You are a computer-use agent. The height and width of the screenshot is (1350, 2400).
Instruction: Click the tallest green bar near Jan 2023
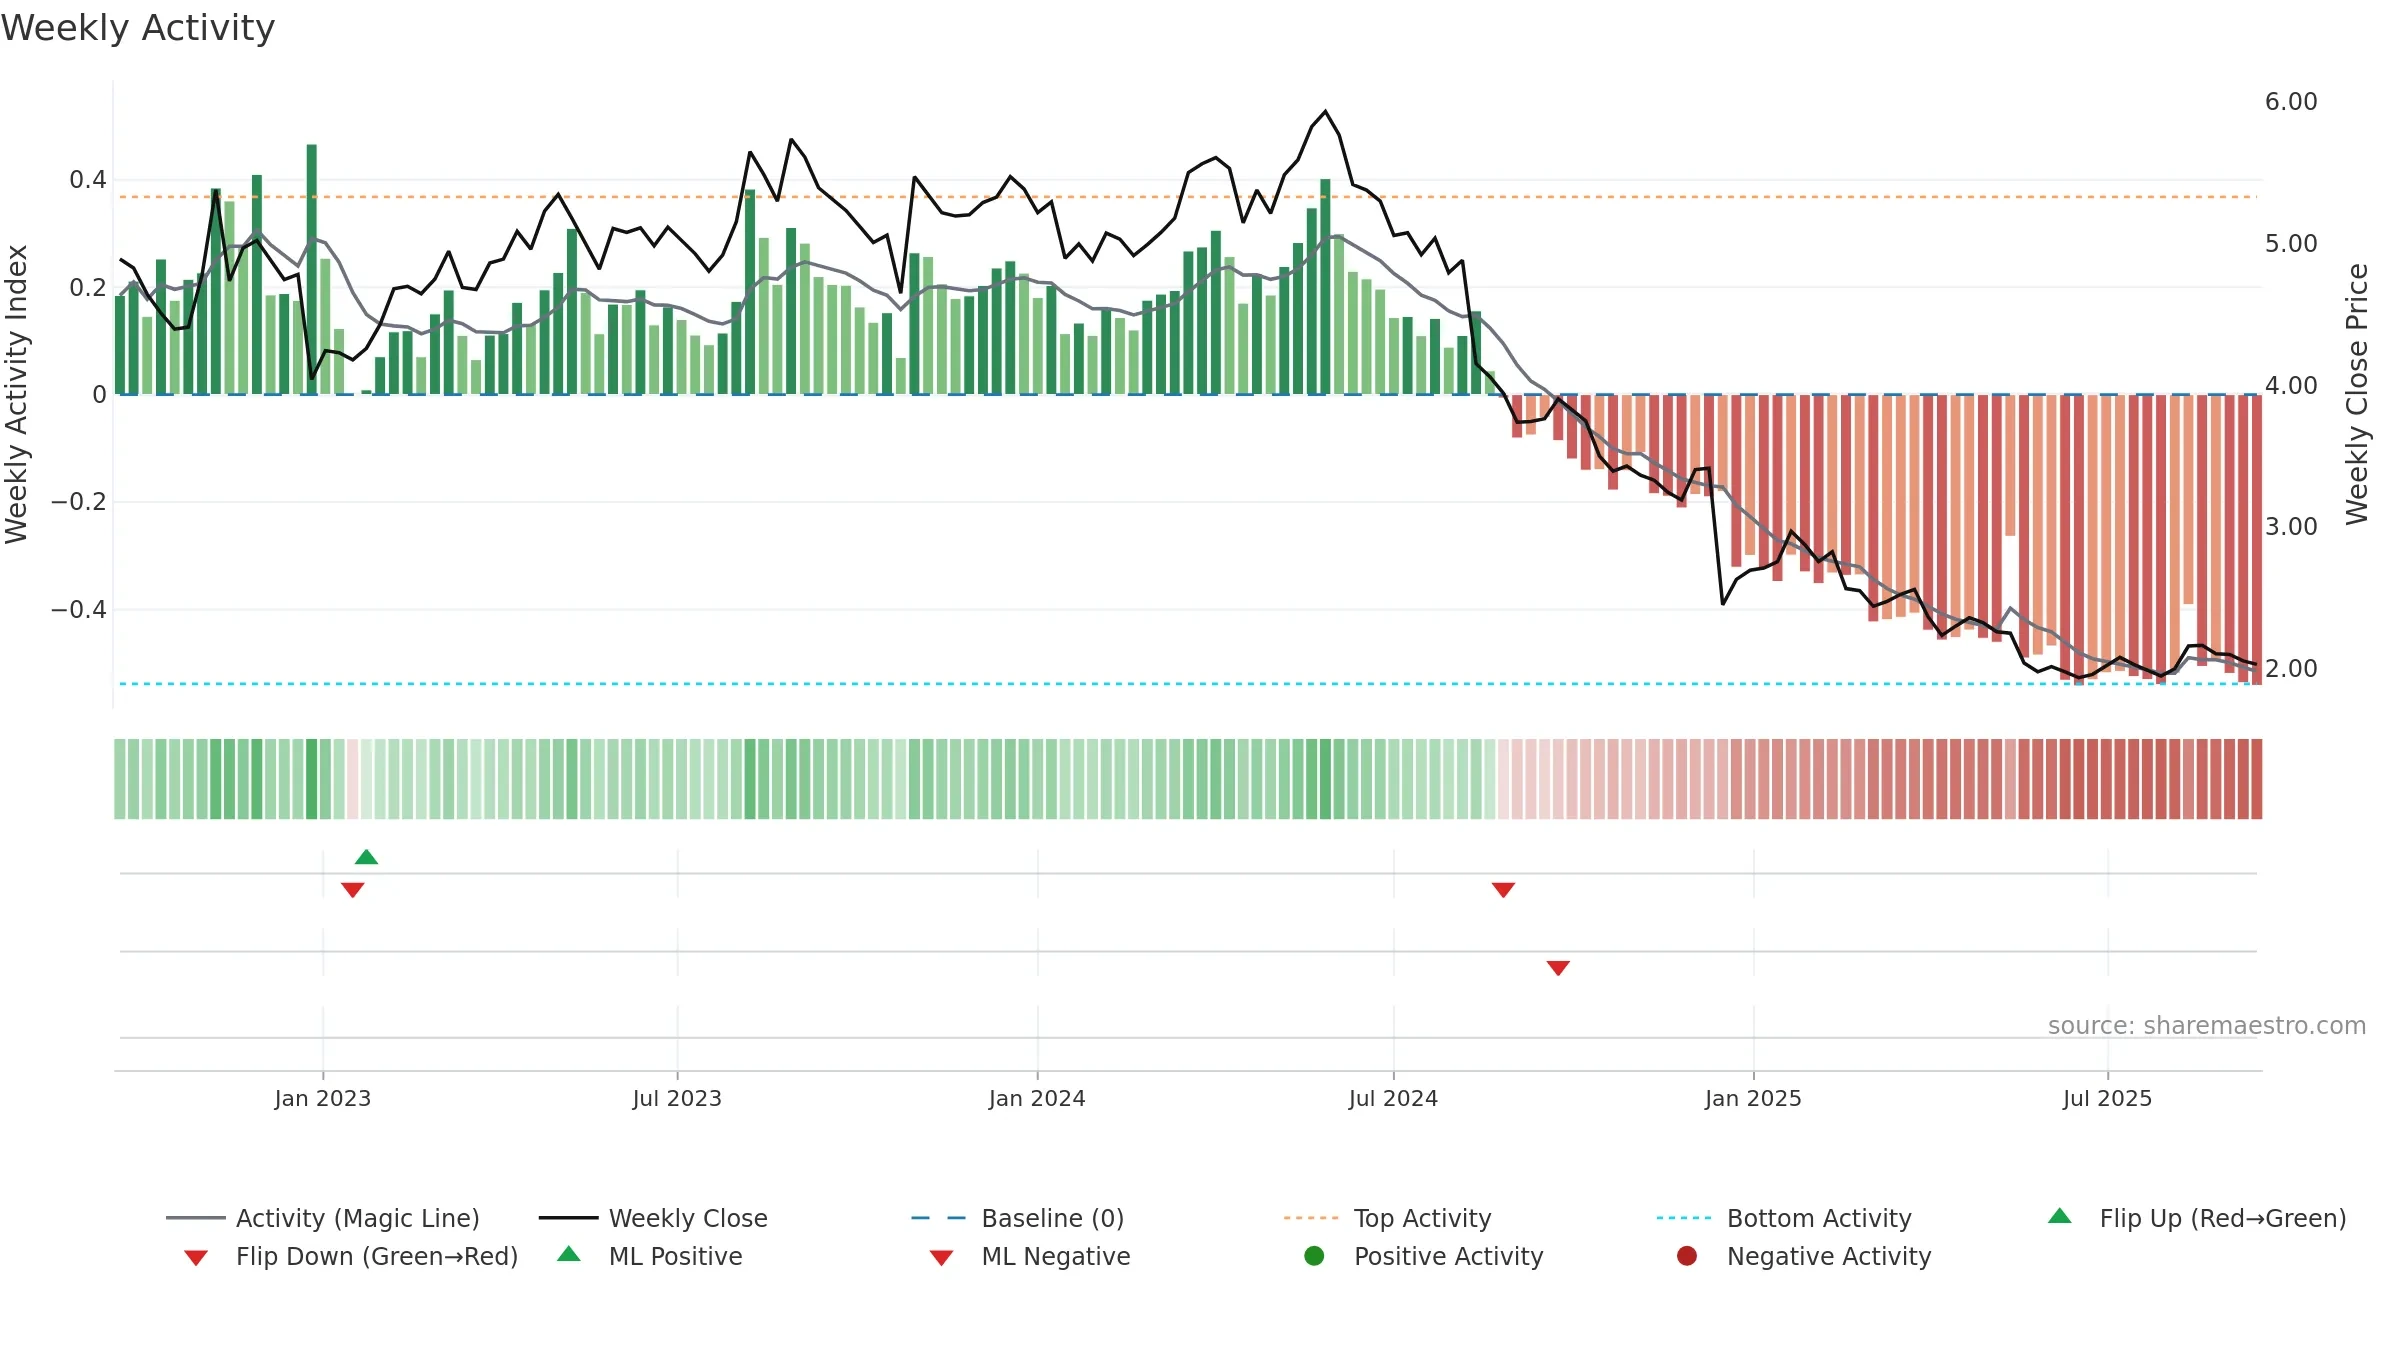[312, 269]
